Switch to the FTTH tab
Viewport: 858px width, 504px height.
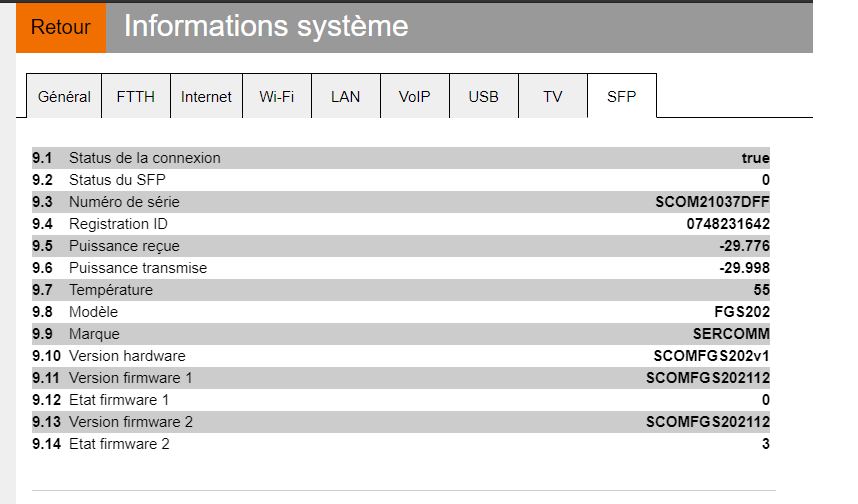coord(136,97)
